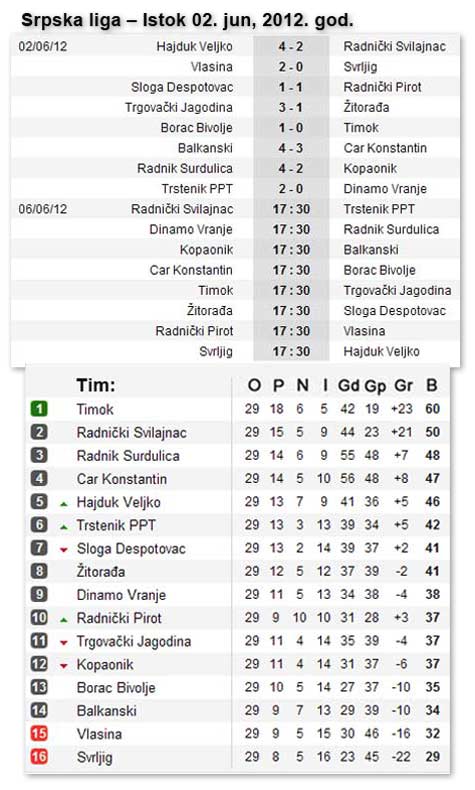Click the B points column header

pos(432,385)
